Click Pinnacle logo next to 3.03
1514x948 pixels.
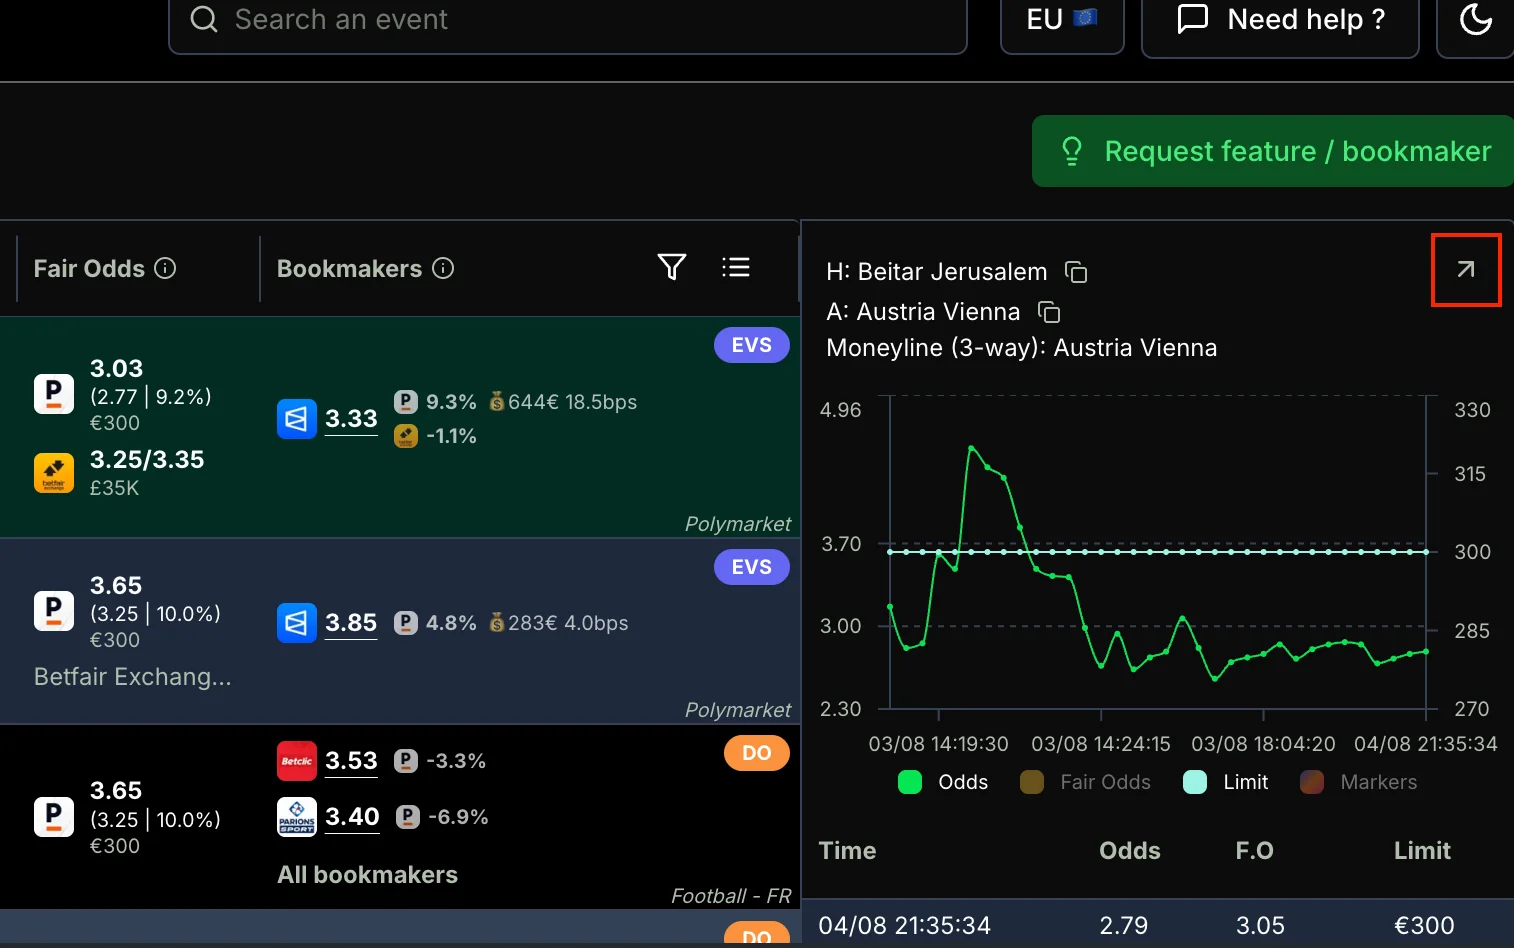54,394
